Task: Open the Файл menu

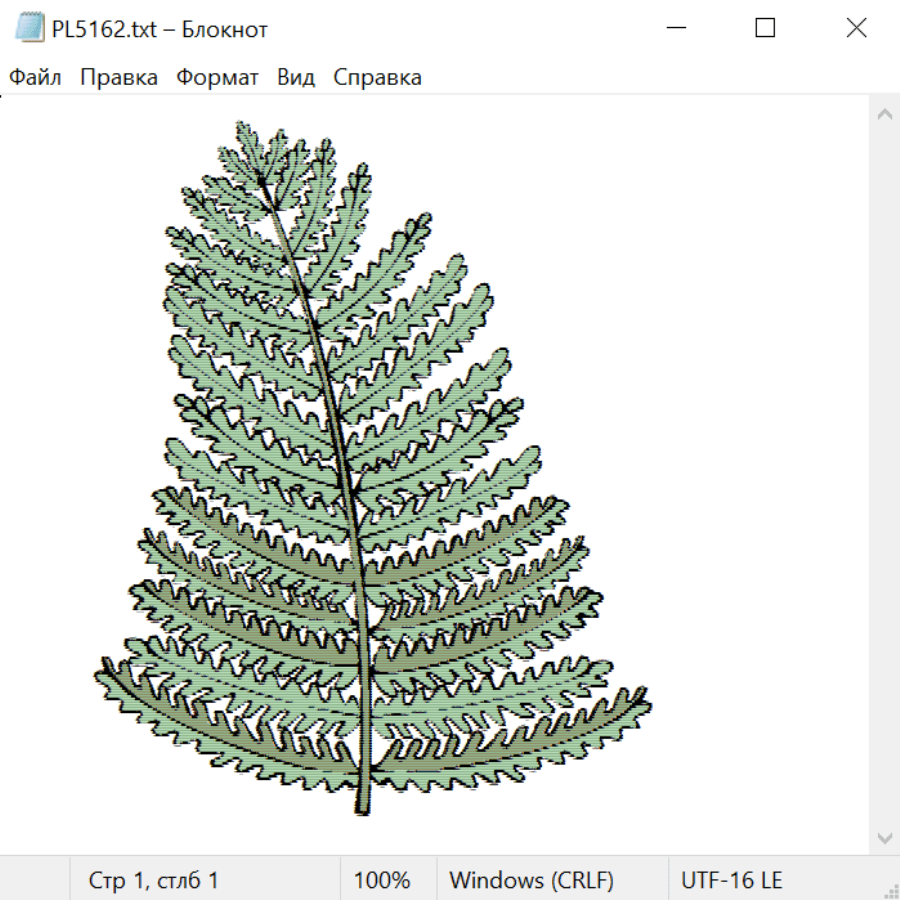Action: coord(36,78)
